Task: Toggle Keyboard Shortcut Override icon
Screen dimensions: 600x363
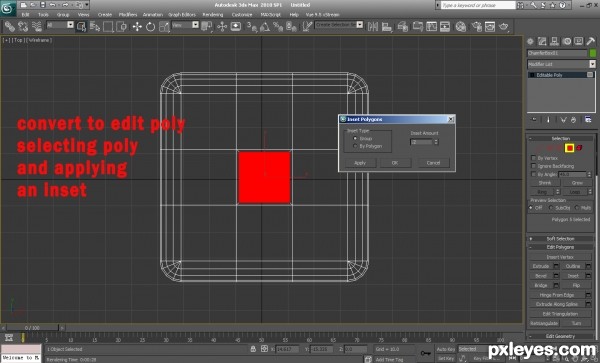Action: click(236, 26)
